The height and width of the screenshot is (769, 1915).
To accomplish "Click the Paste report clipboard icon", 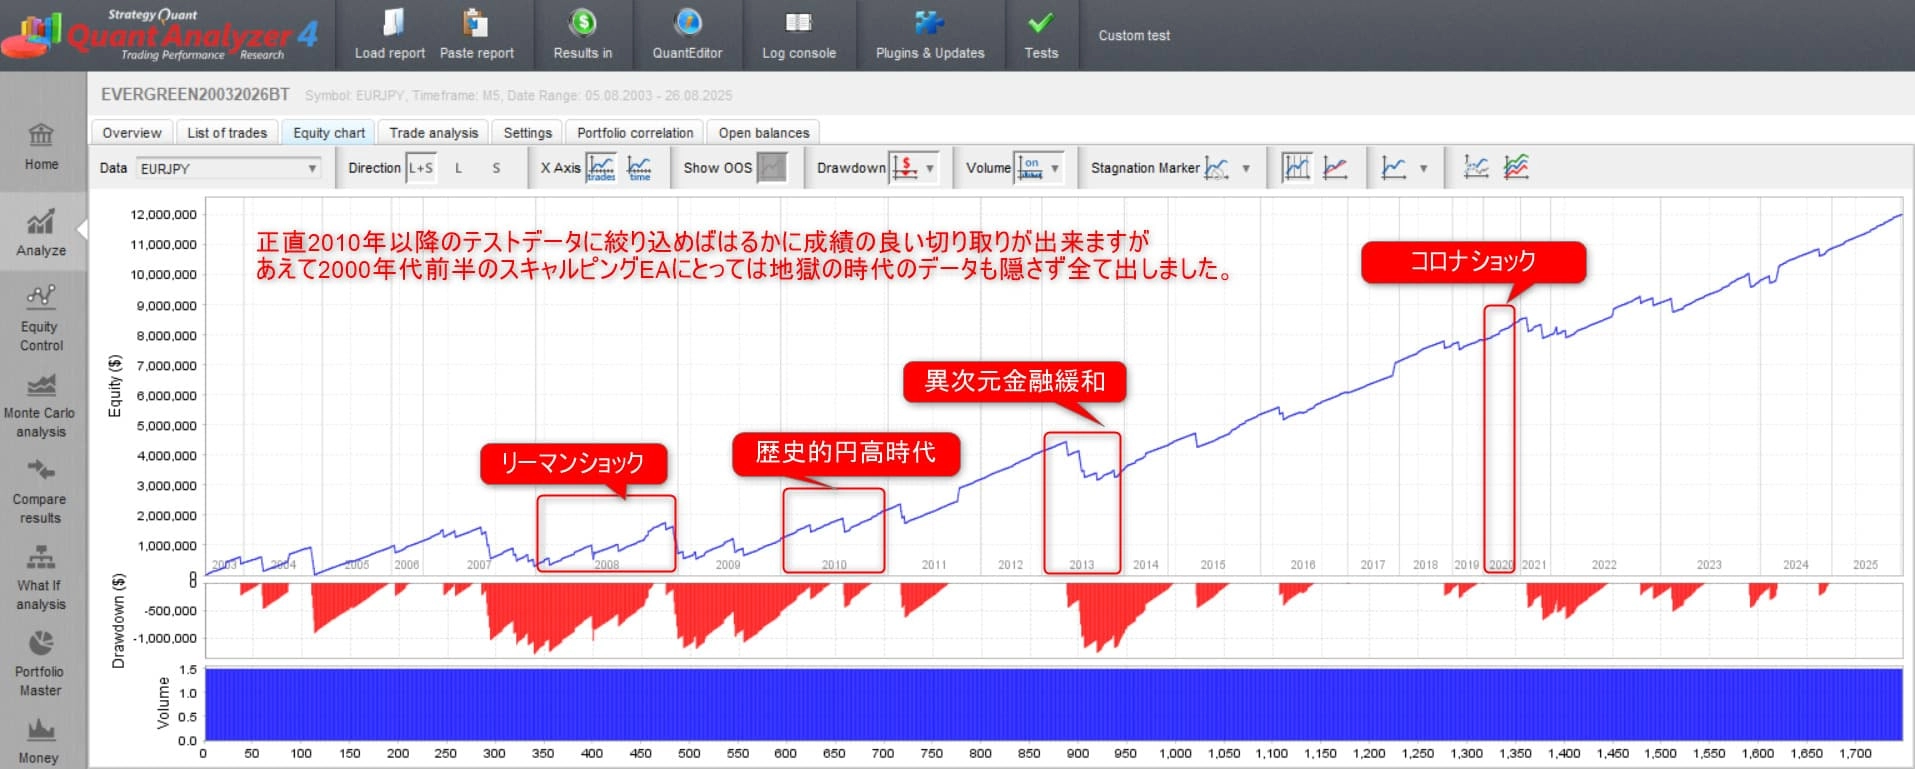I will (x=475, y=22).
